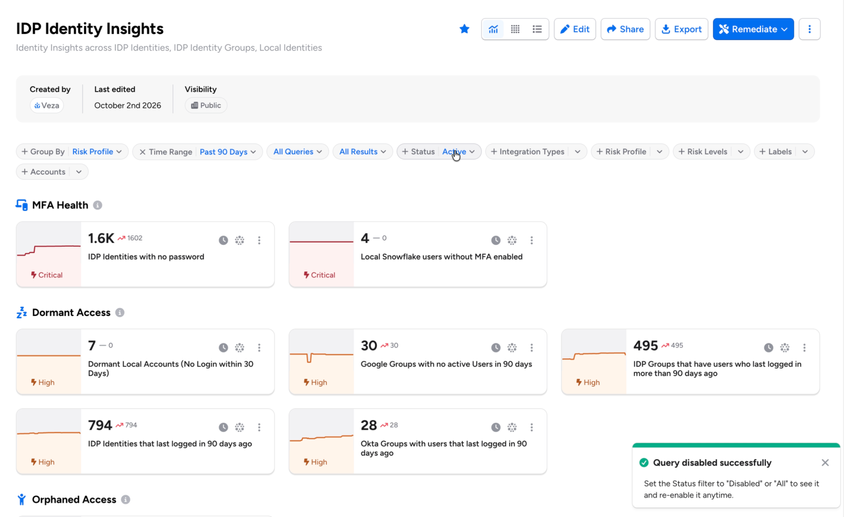Click the Edit button
Image resolution: width=844 pixels, height=517 pixels.
pos(574,29)
